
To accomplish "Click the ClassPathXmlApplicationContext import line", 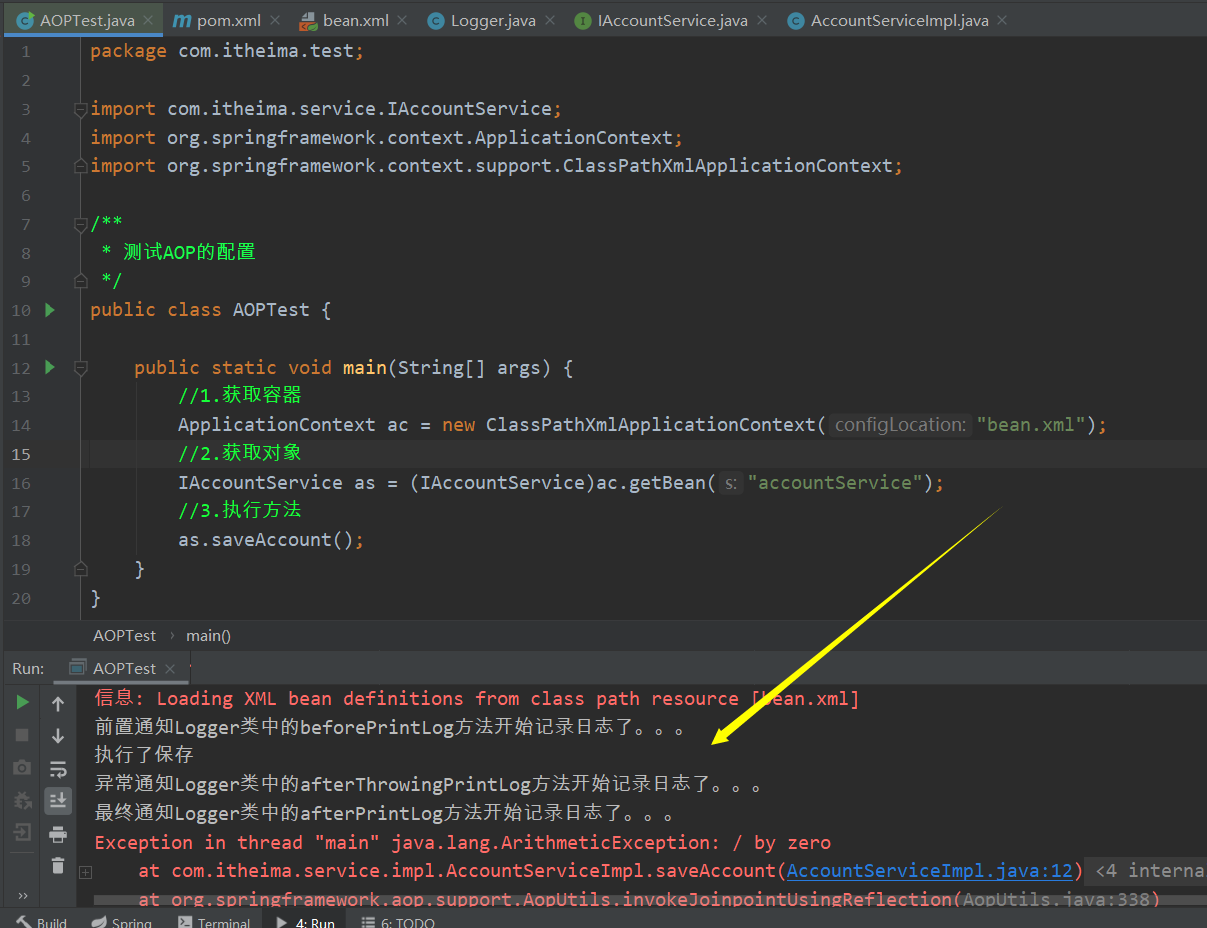I will [x=497, y=166].
